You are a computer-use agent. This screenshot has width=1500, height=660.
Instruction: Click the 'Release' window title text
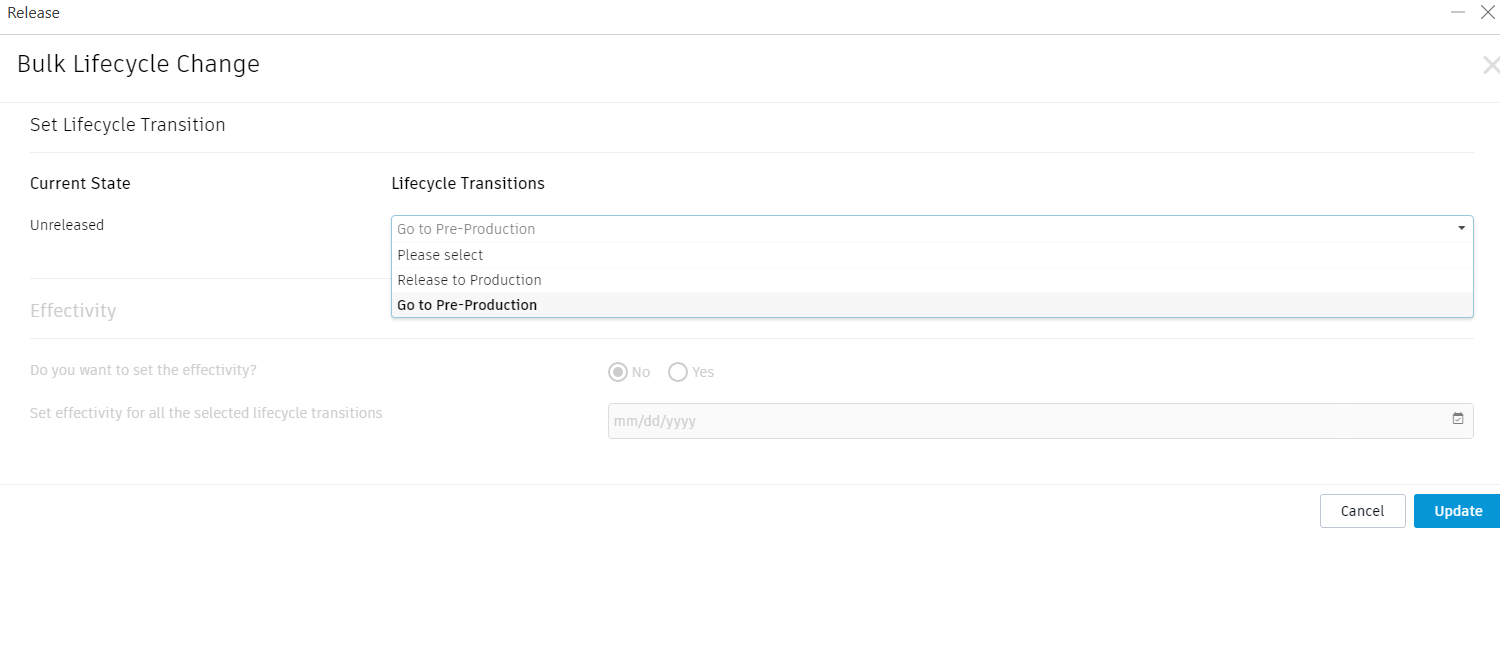pyautogui.click(x=33, y=13)
